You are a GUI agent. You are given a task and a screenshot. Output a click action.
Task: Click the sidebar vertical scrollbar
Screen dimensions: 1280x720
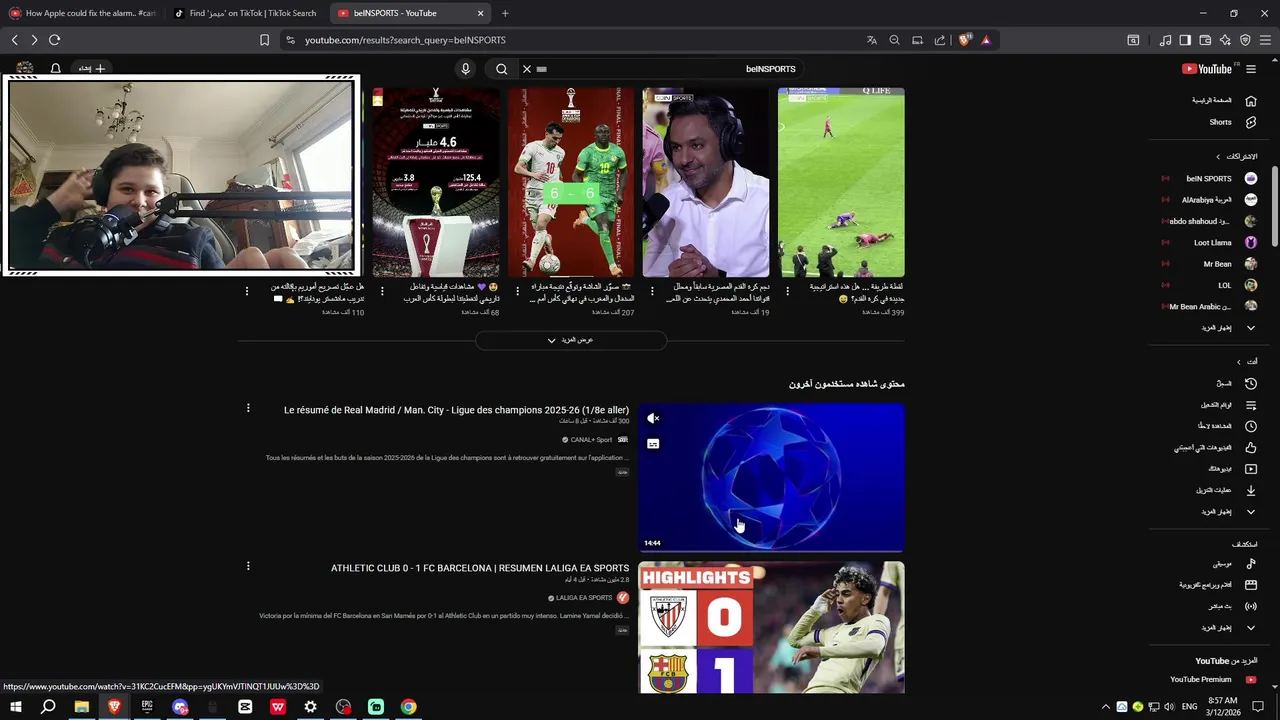[x=1274, y=205]
